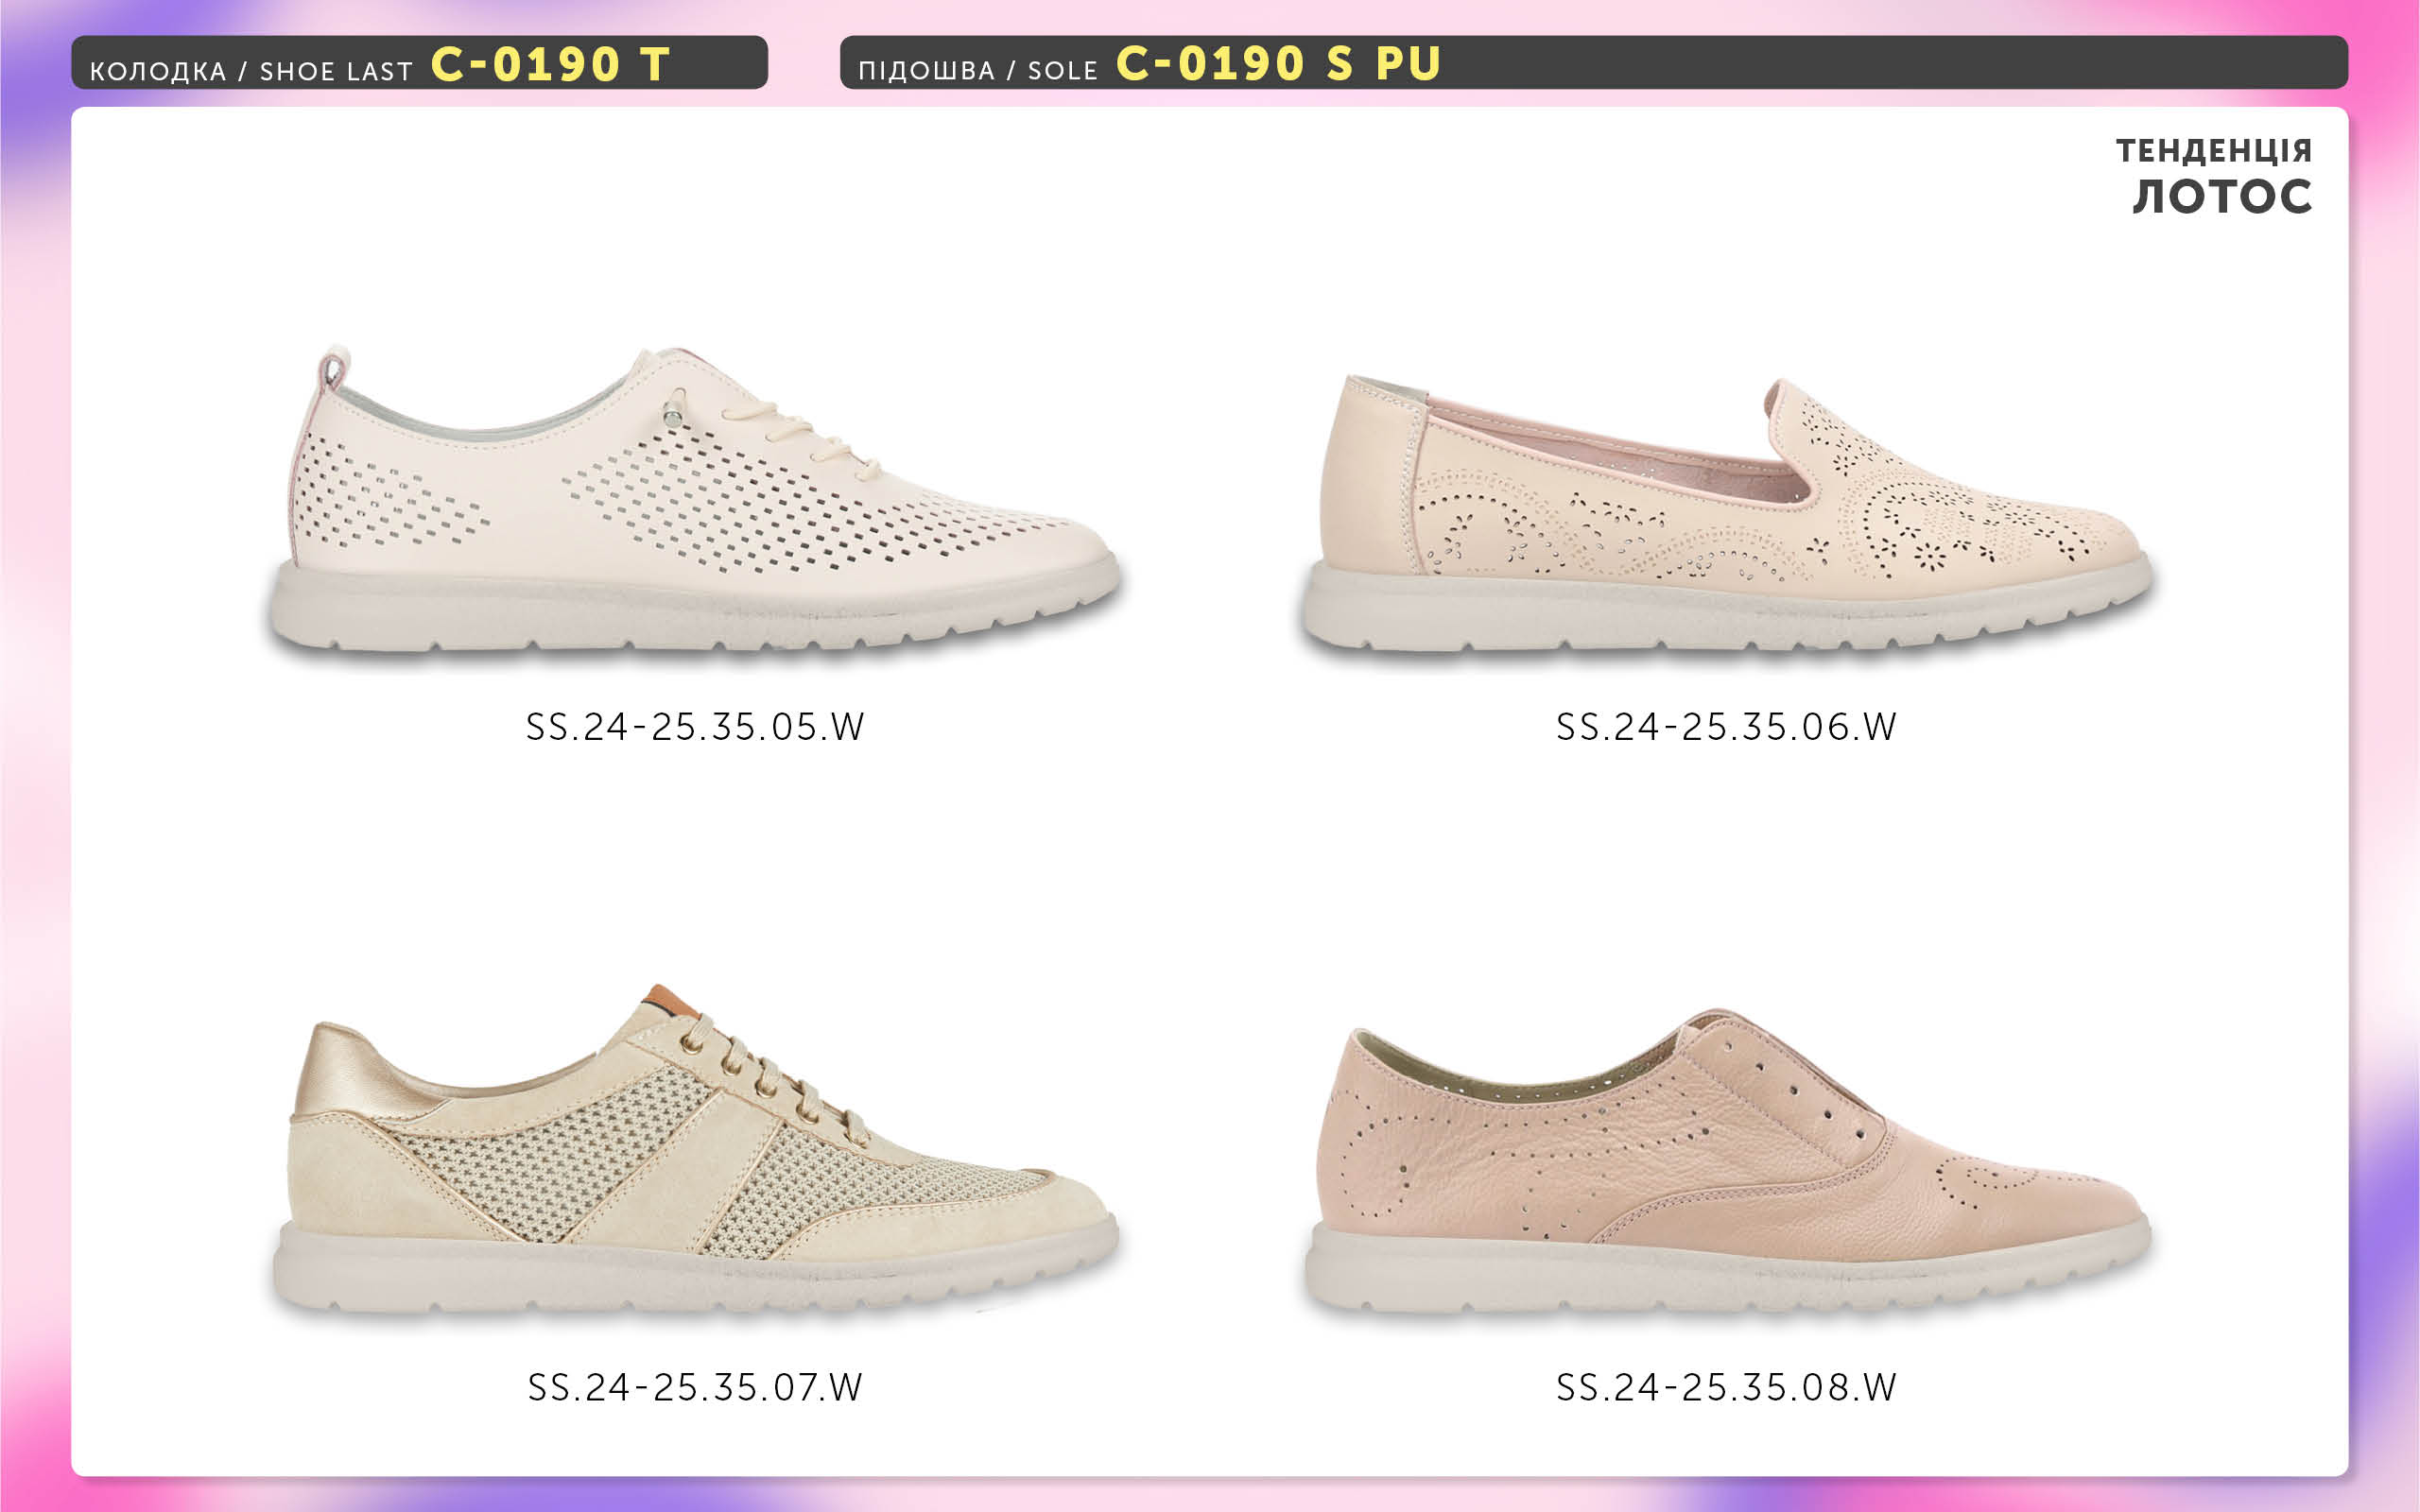2420x1512 pixels.
Task: Click the gold metallic heel tab on sneaker
Action: (345, 1070)
